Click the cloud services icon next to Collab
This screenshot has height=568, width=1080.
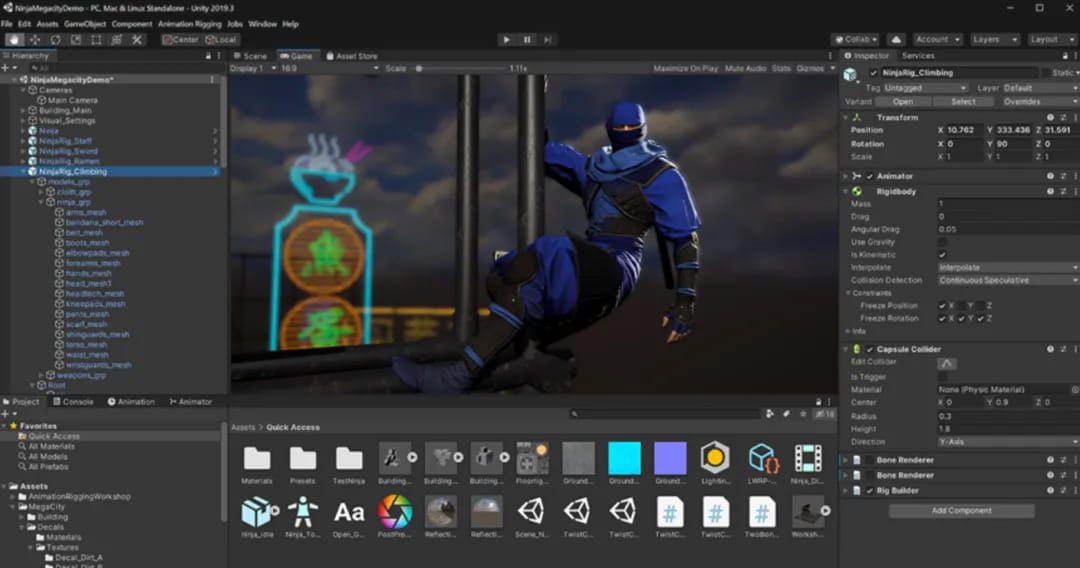tap(896, 39)
